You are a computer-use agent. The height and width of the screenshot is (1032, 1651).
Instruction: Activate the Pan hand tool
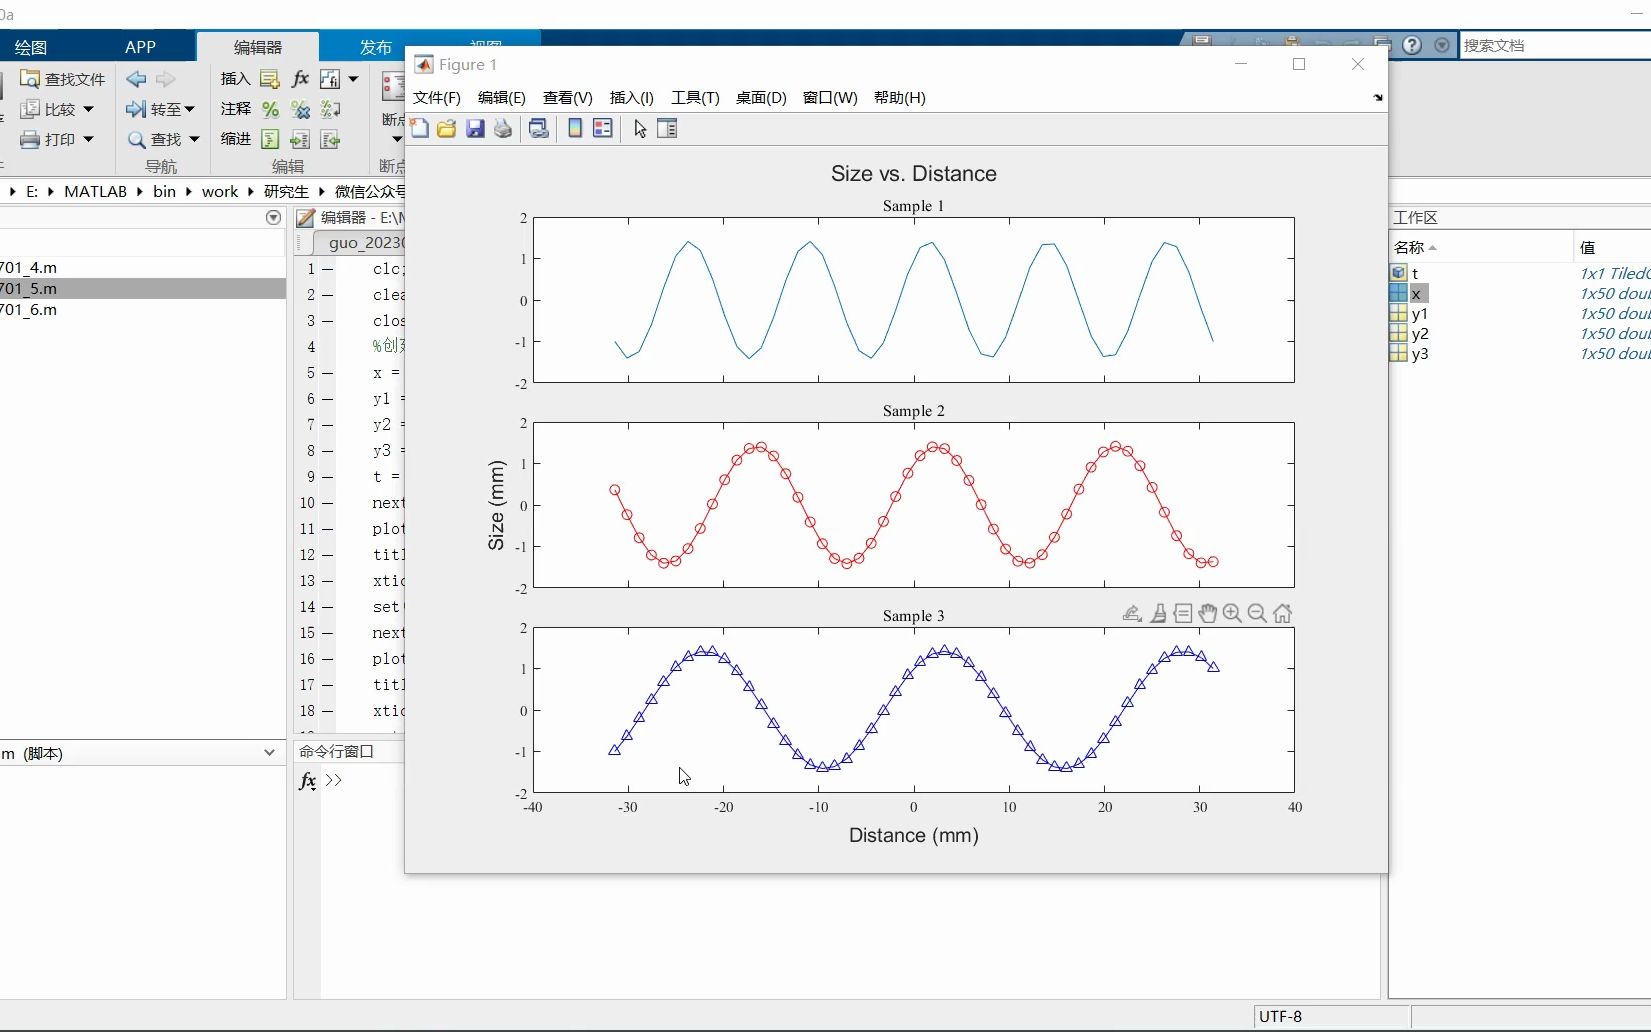click(x=1208, y=613)
